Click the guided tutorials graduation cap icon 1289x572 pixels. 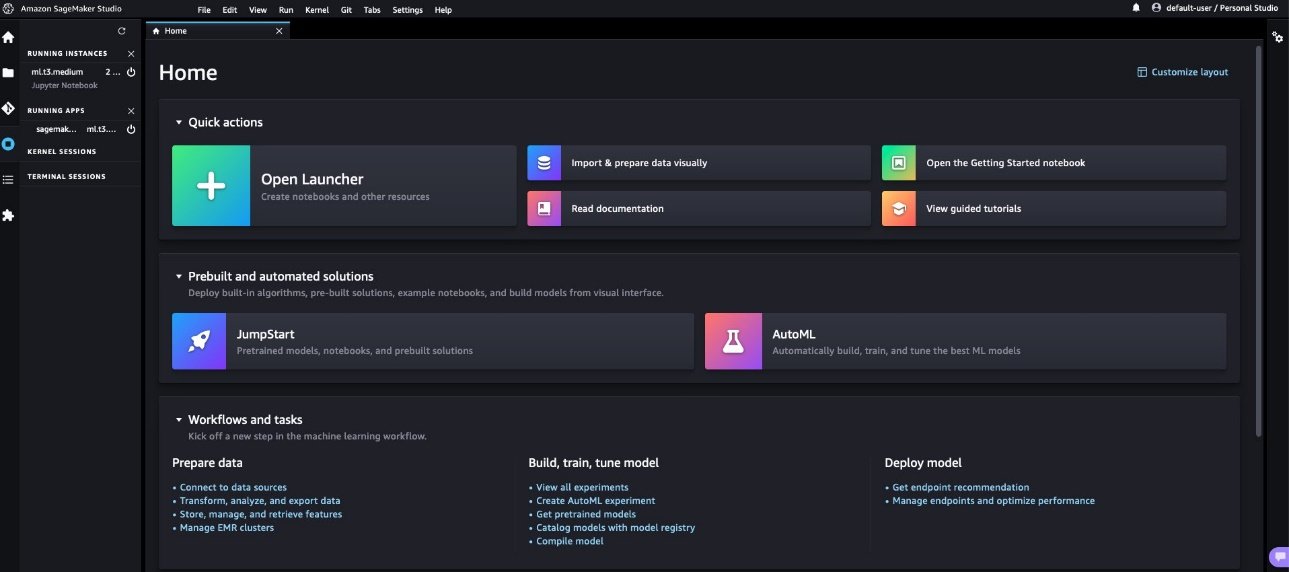click(x=899, y=209)
